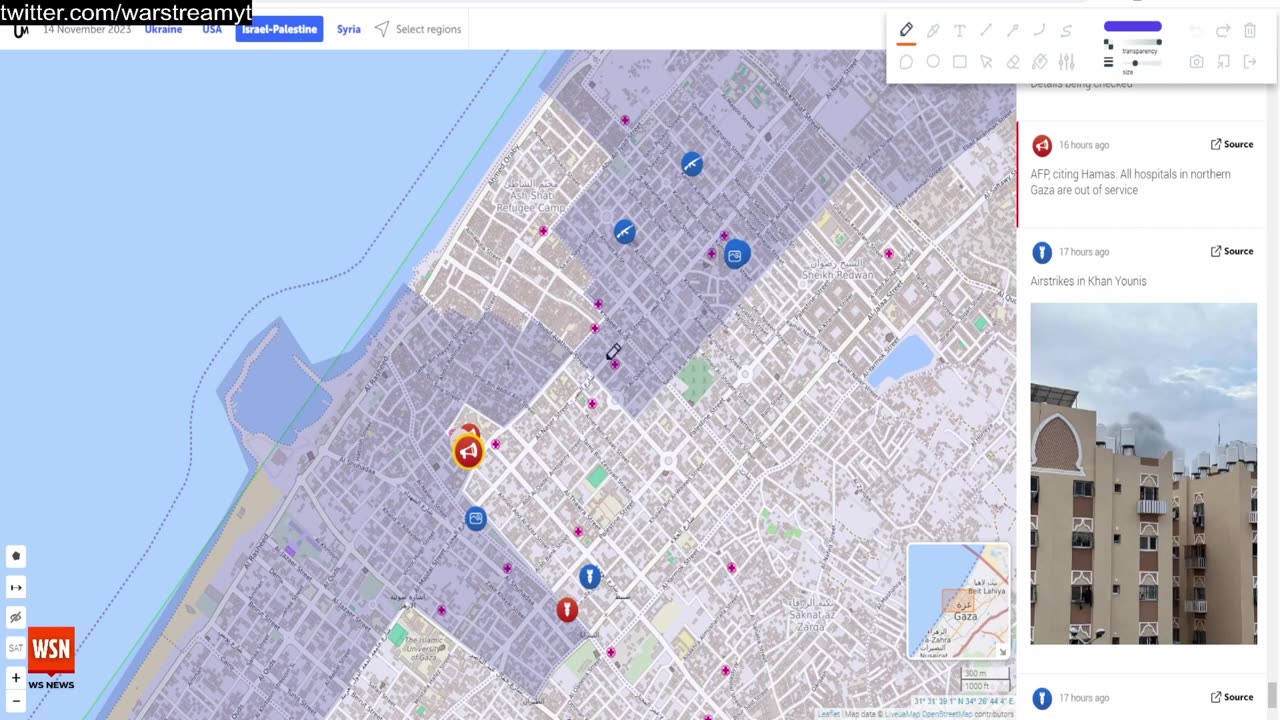Image resolution: width=1280 pixels, height=720 pixels.
Task: Select the cursor pointer tool
Action: coord(986,62)
